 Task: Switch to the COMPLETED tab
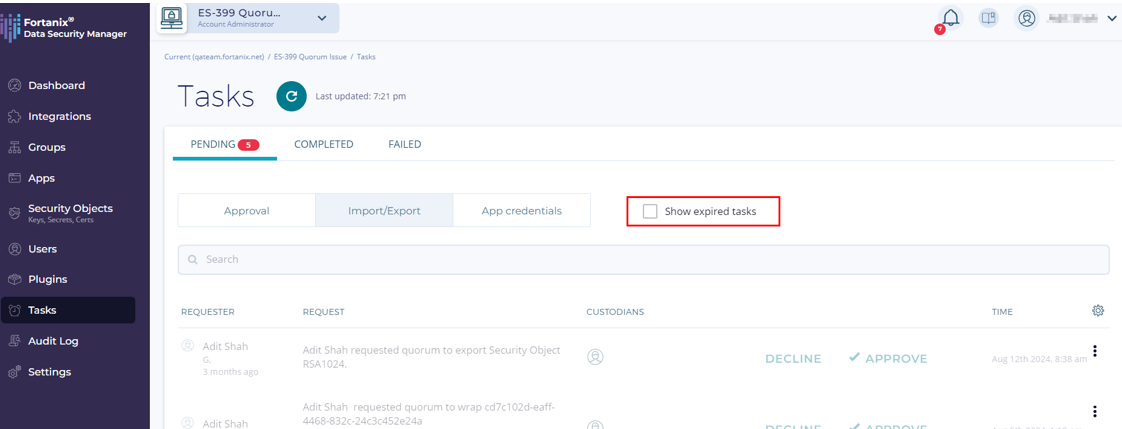tap(323, 144)
